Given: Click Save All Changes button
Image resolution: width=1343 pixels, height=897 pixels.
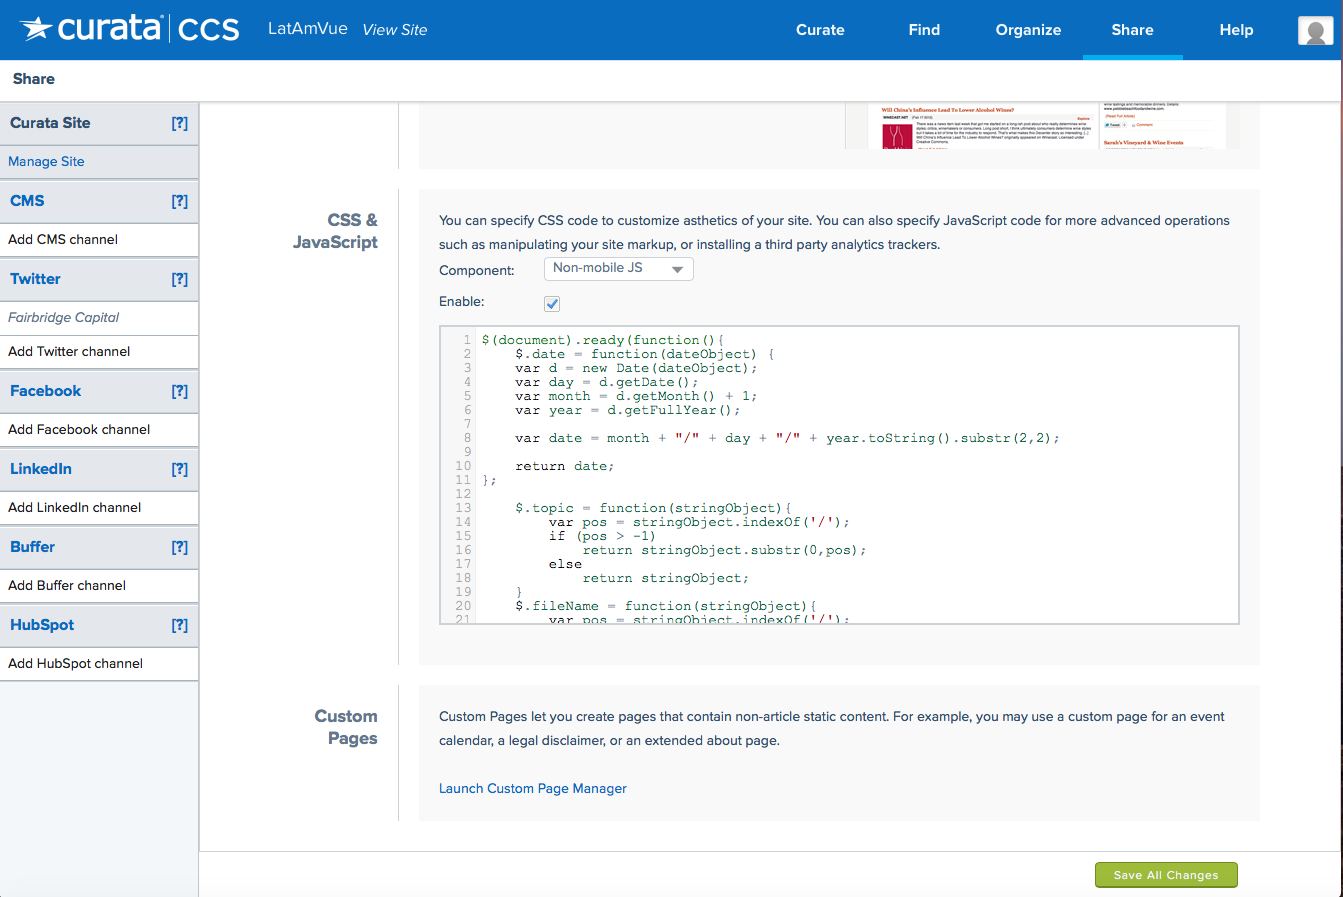Looking at the screenshot, I should point(1166,875).
